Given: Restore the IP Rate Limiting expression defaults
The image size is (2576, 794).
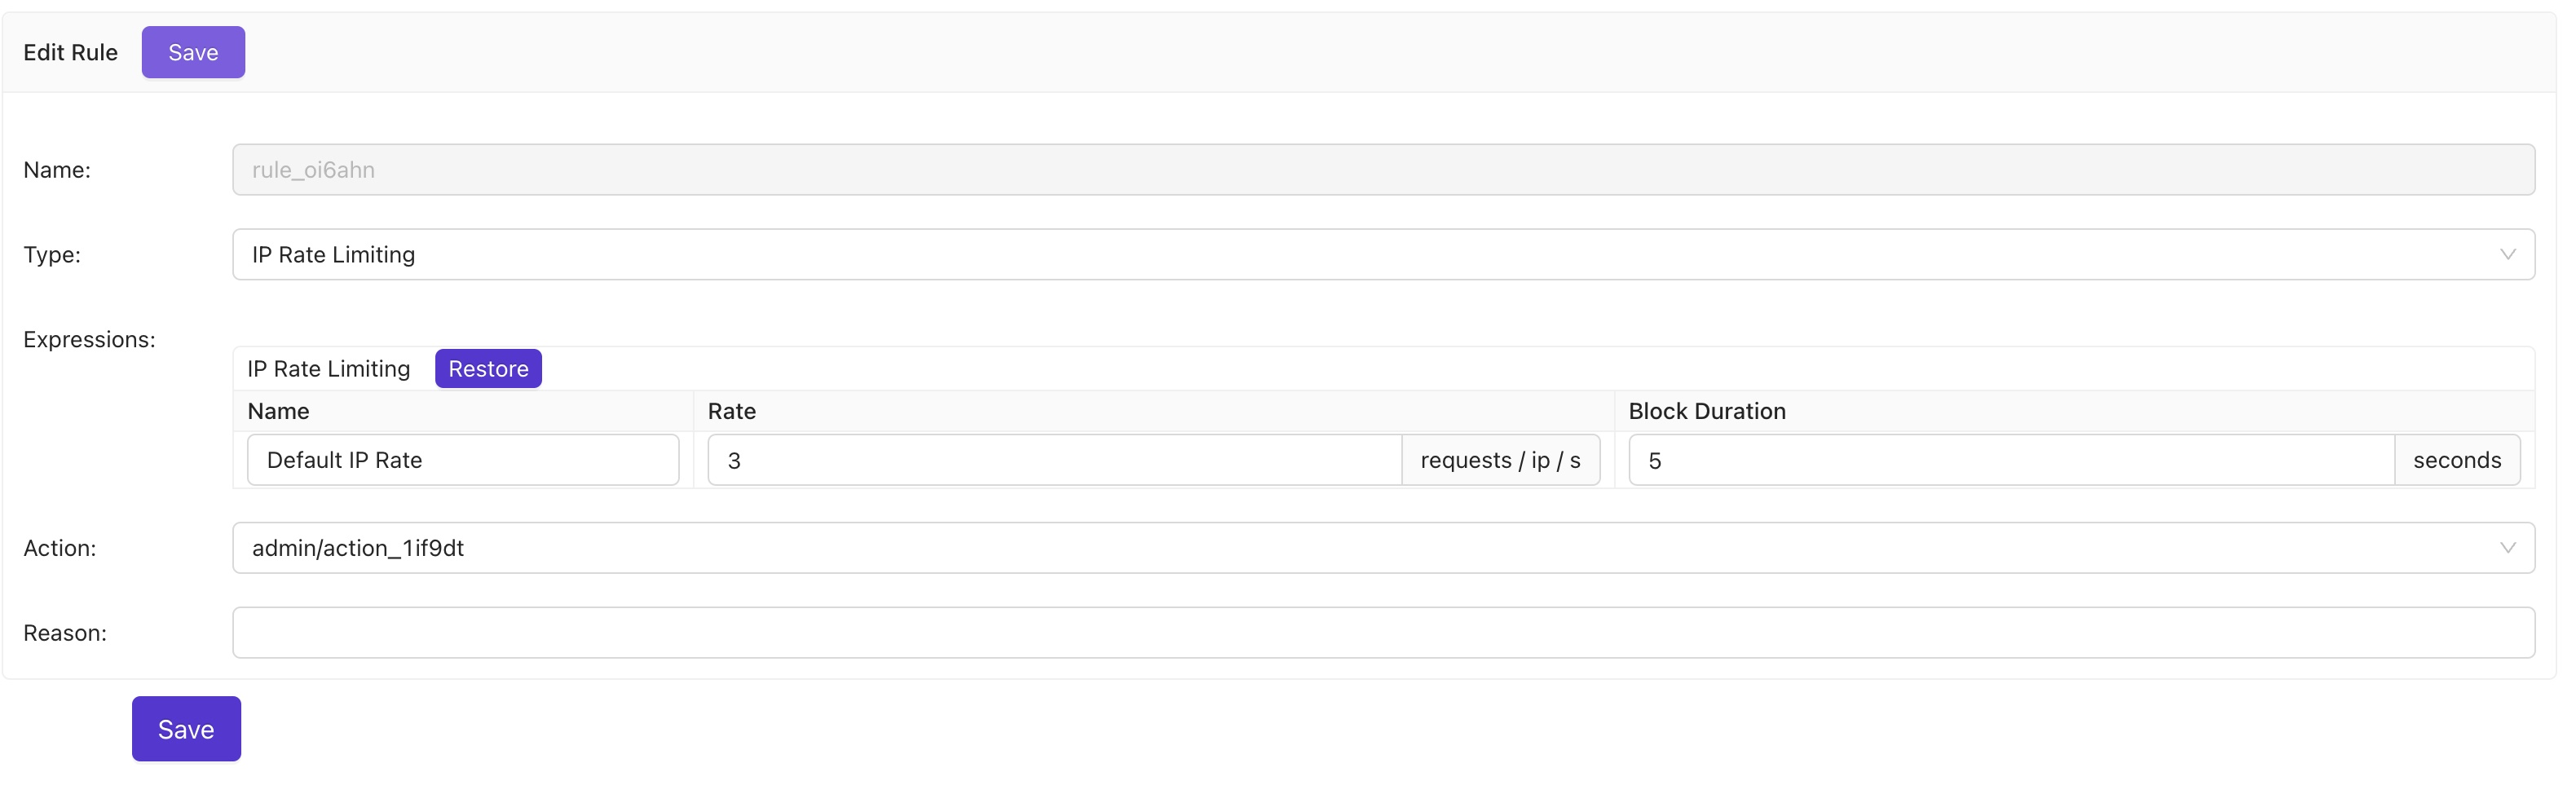Looking at the screenshot, I should [488, 369].
